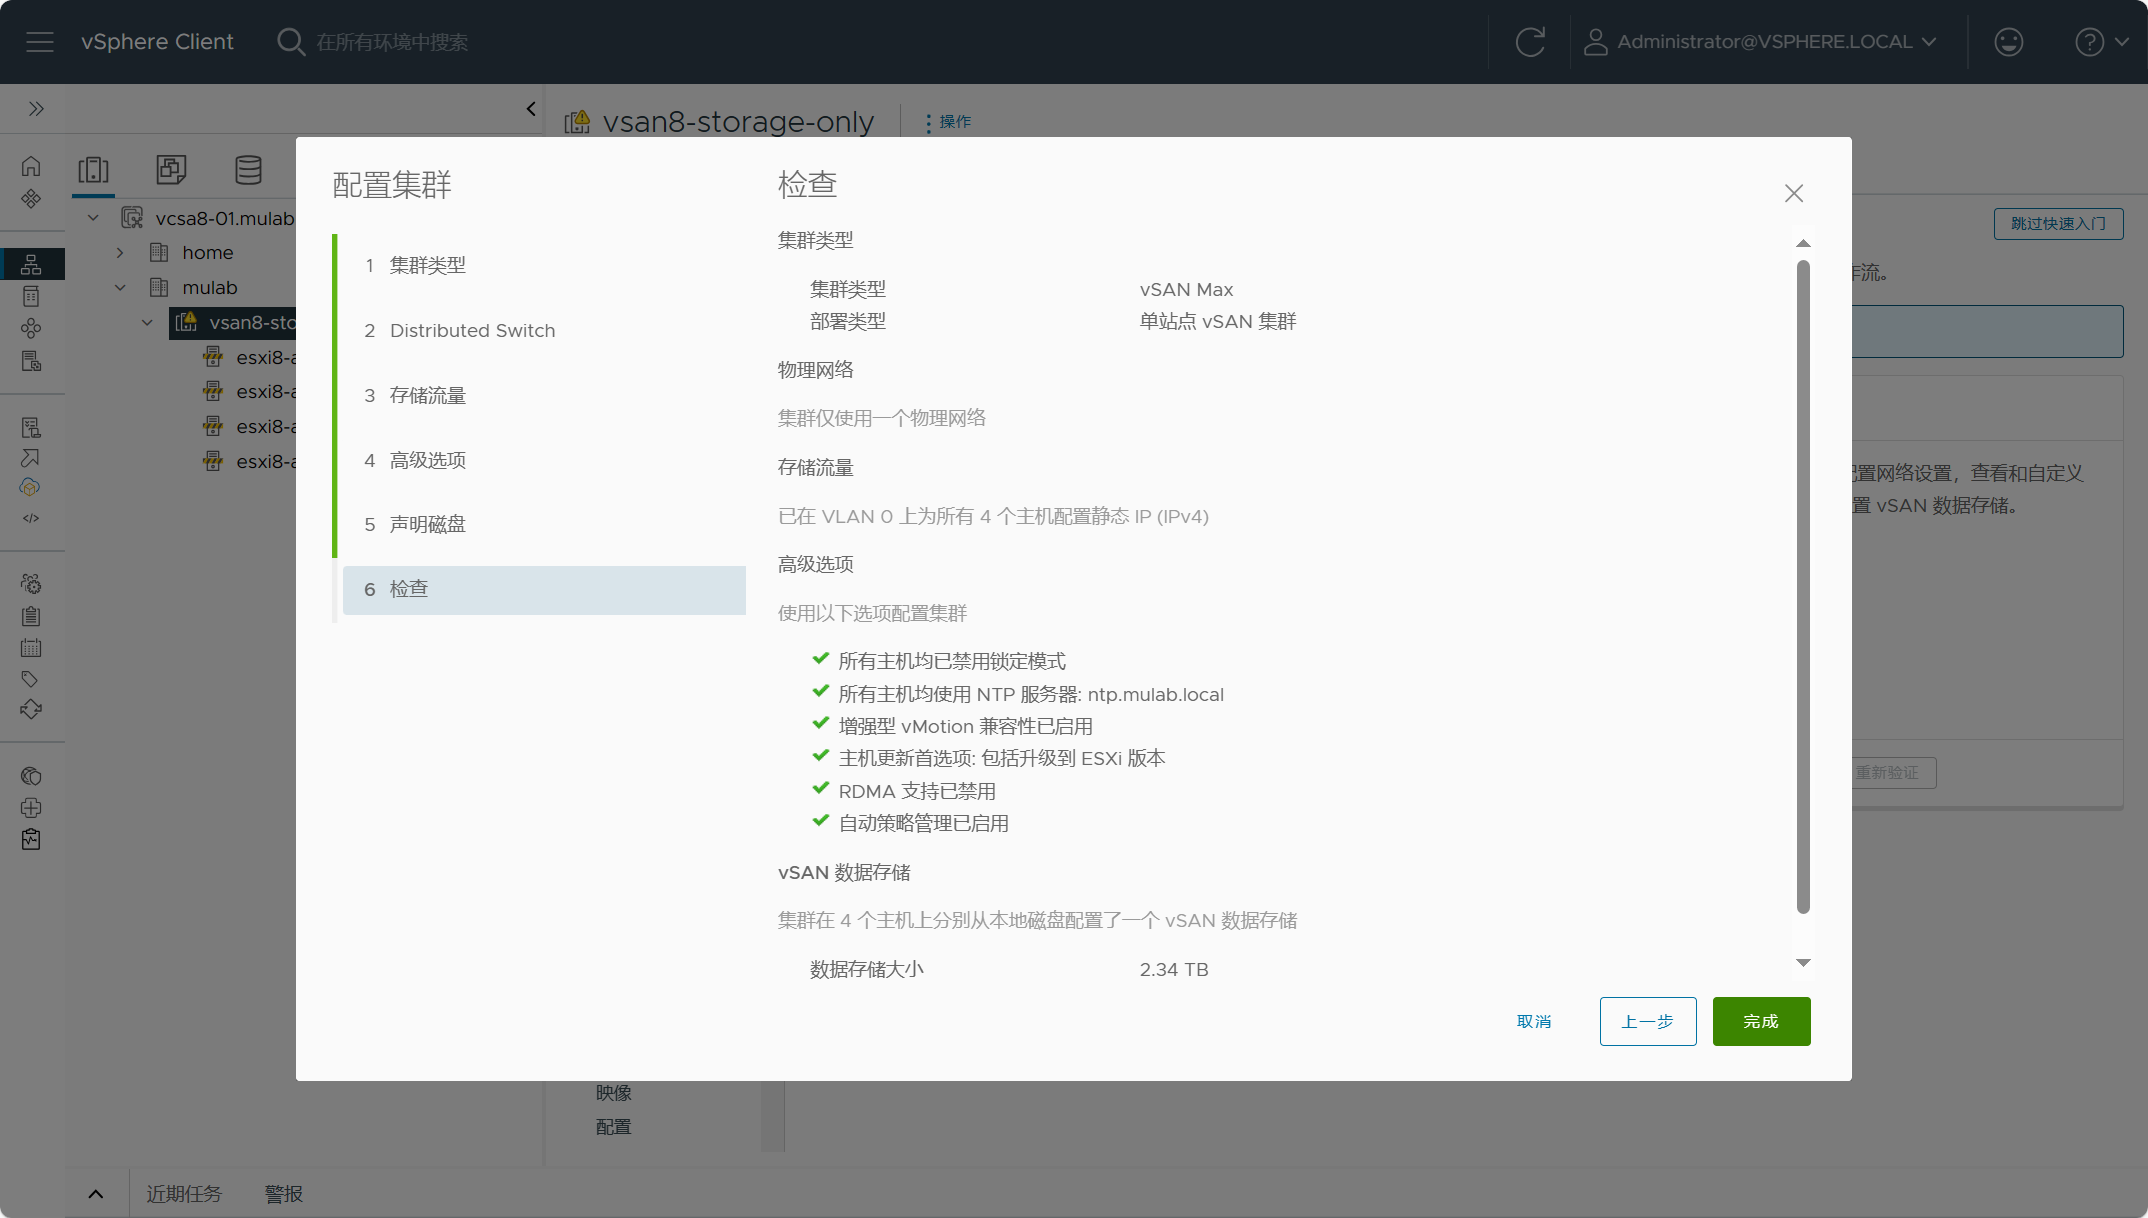Open the Hybrid Cloud Services cloud icon
The image size is (2148, 1218).
(x=31, y=487)
